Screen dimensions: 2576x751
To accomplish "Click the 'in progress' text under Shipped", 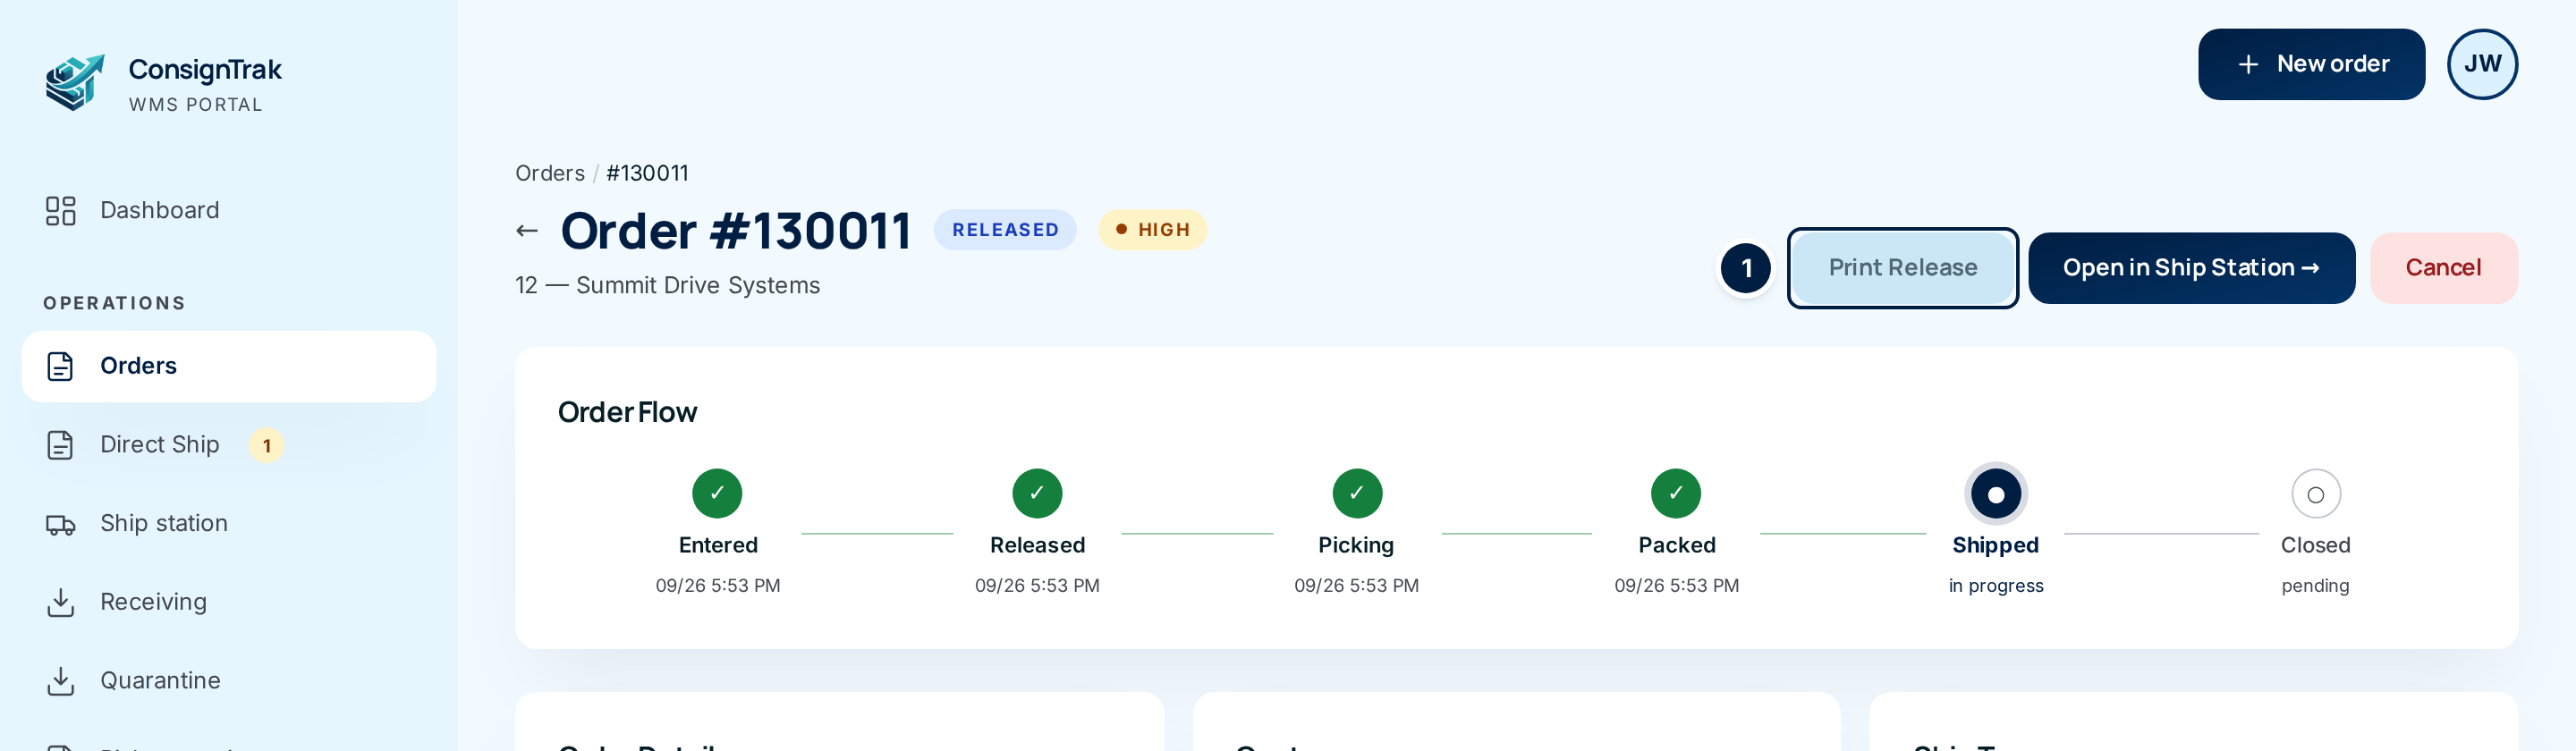I will coord(1995,586).
